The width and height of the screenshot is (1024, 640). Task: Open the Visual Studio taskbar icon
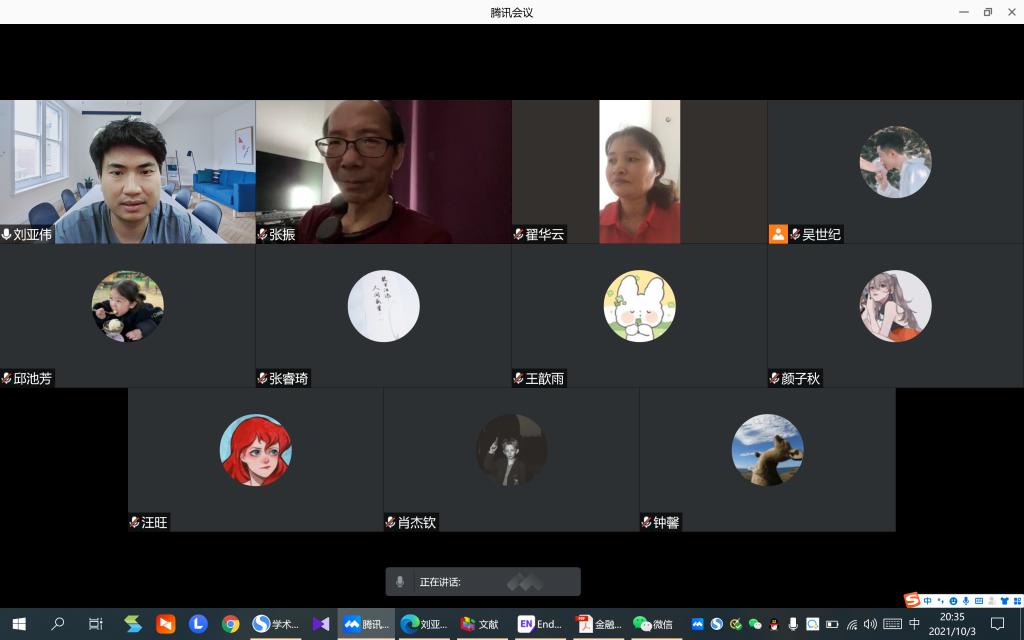point(320,624)
